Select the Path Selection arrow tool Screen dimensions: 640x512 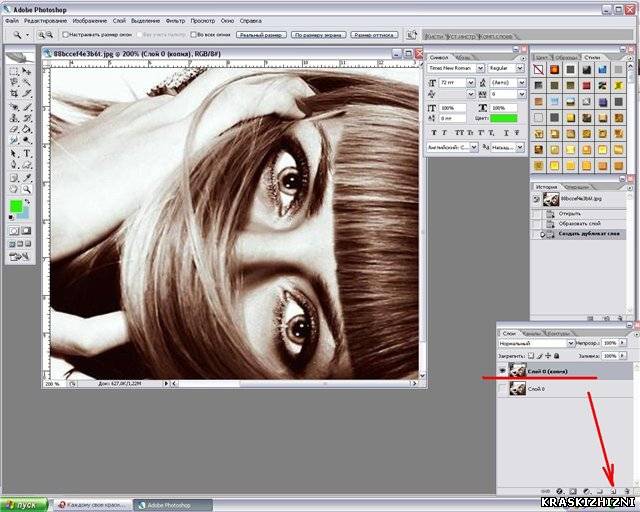tap(14, 154)
